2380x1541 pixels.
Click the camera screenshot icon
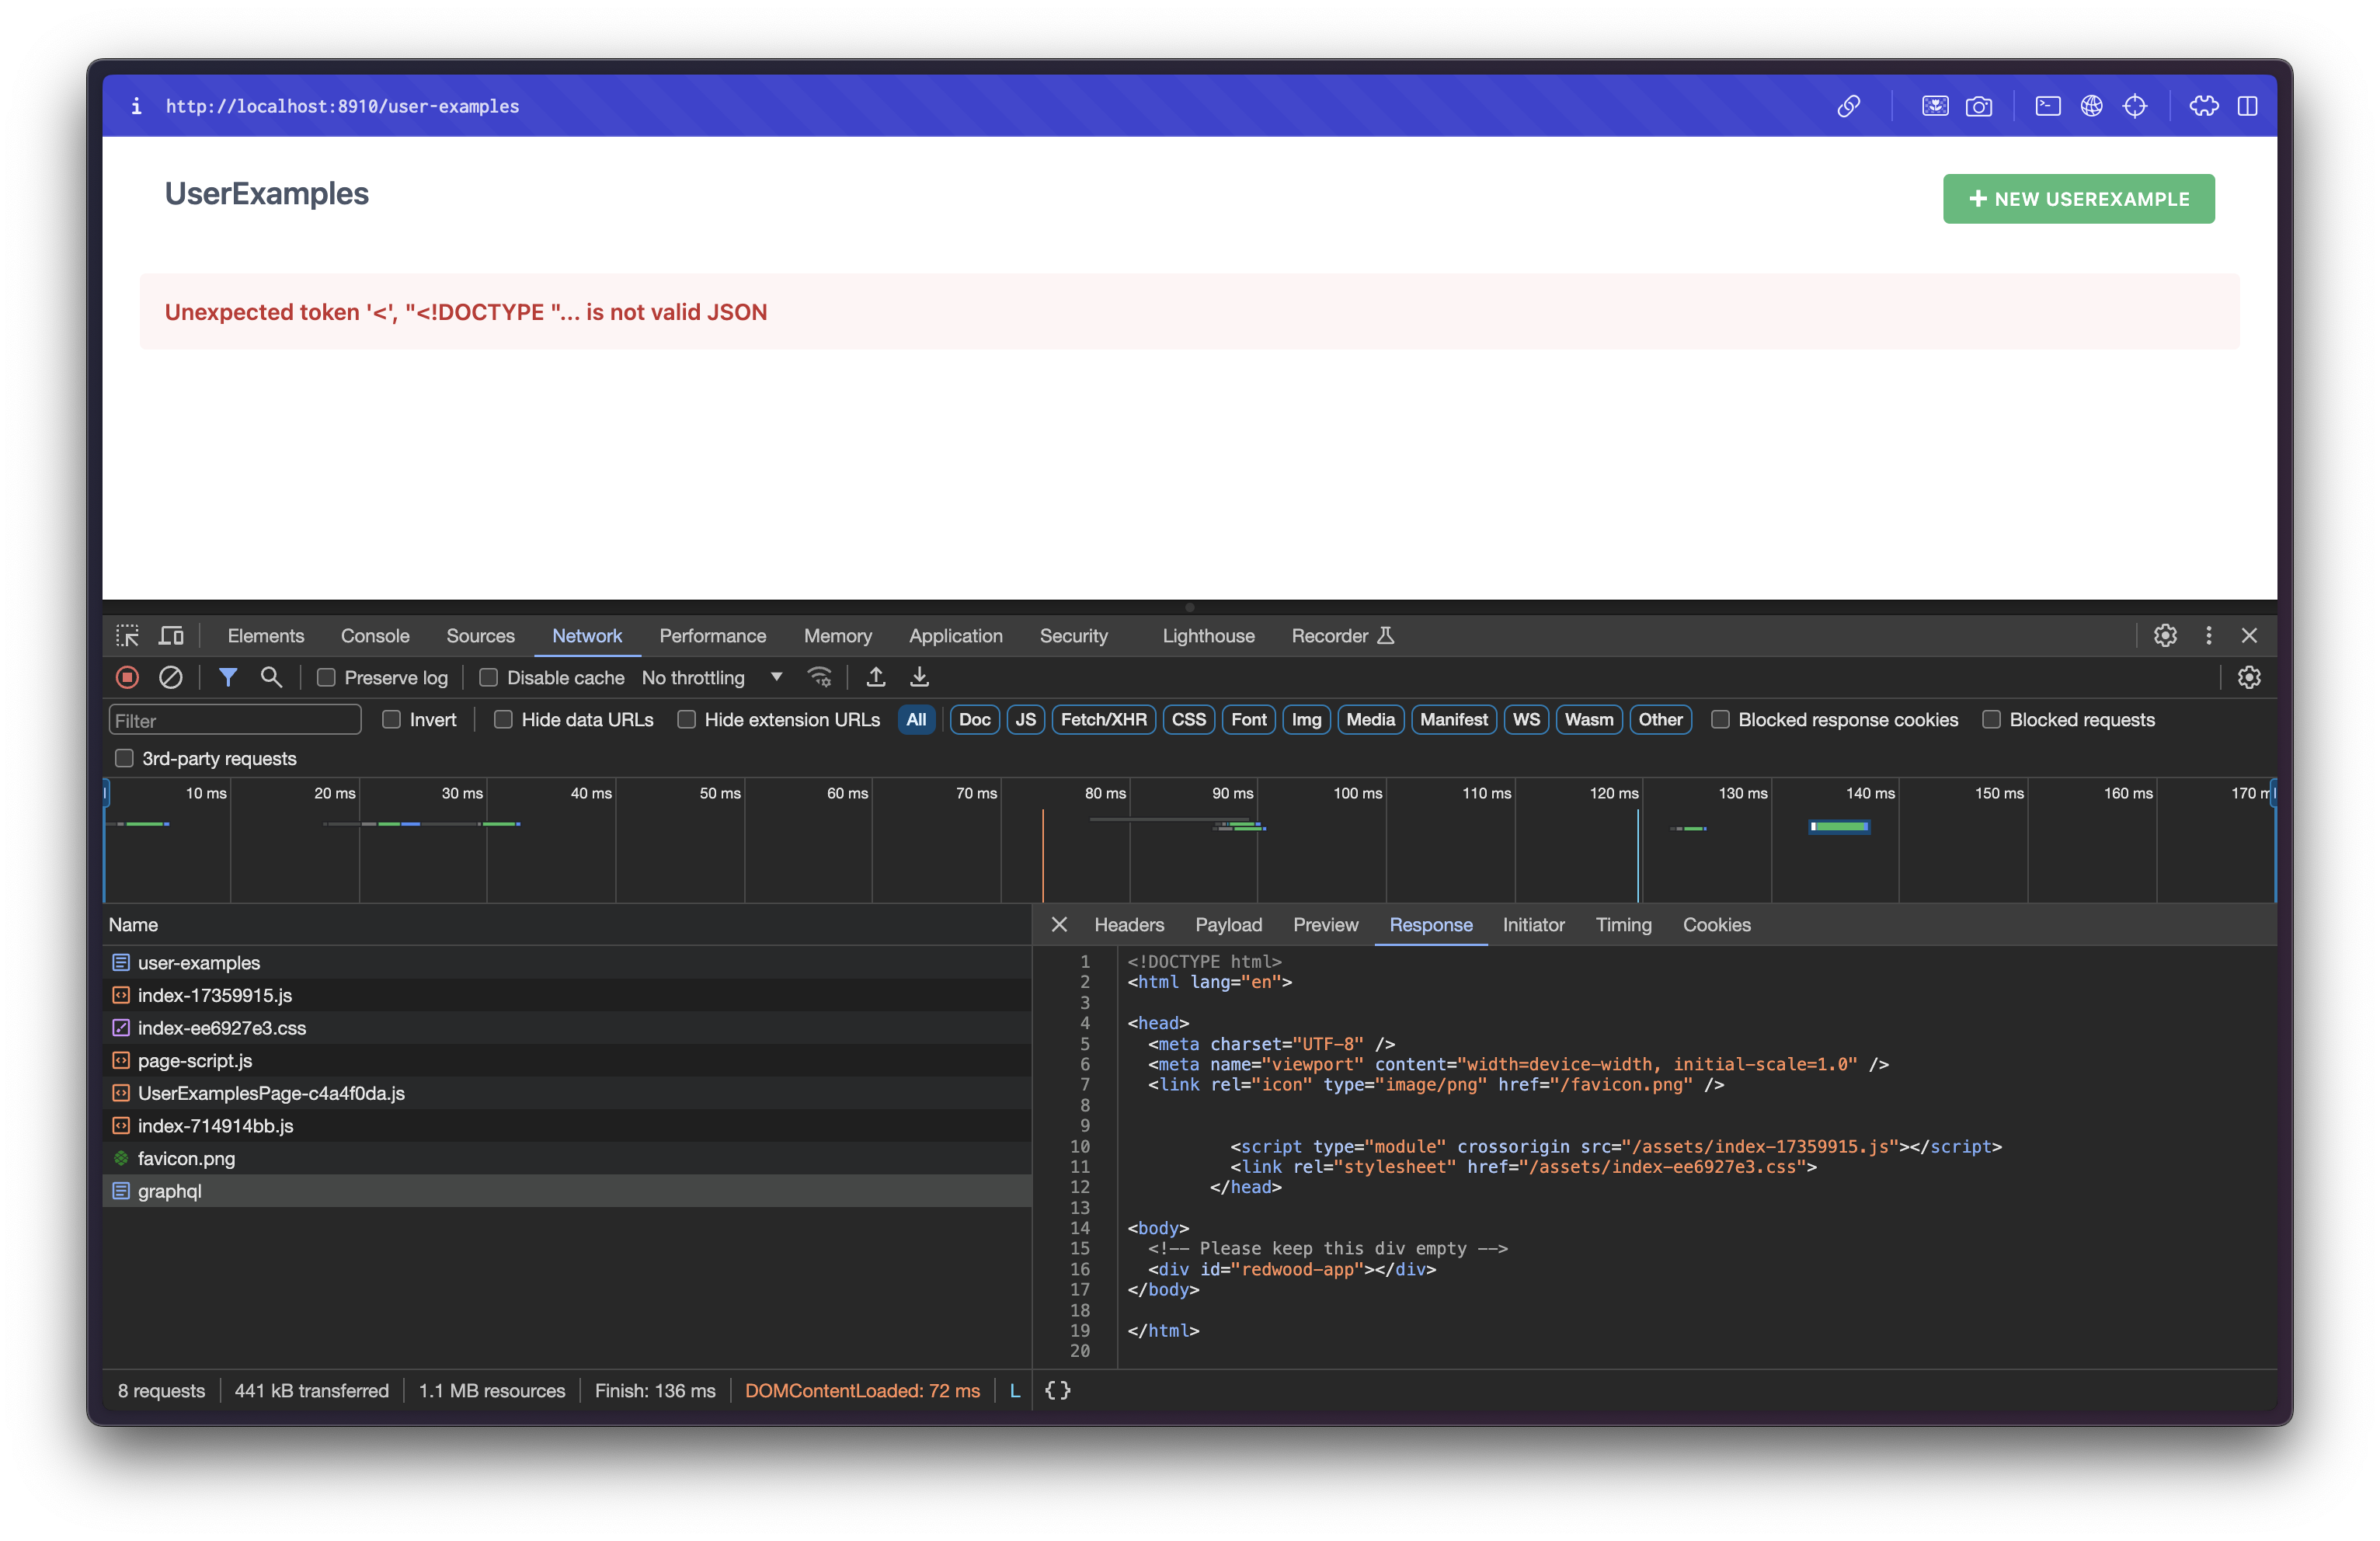[1978, 106]
